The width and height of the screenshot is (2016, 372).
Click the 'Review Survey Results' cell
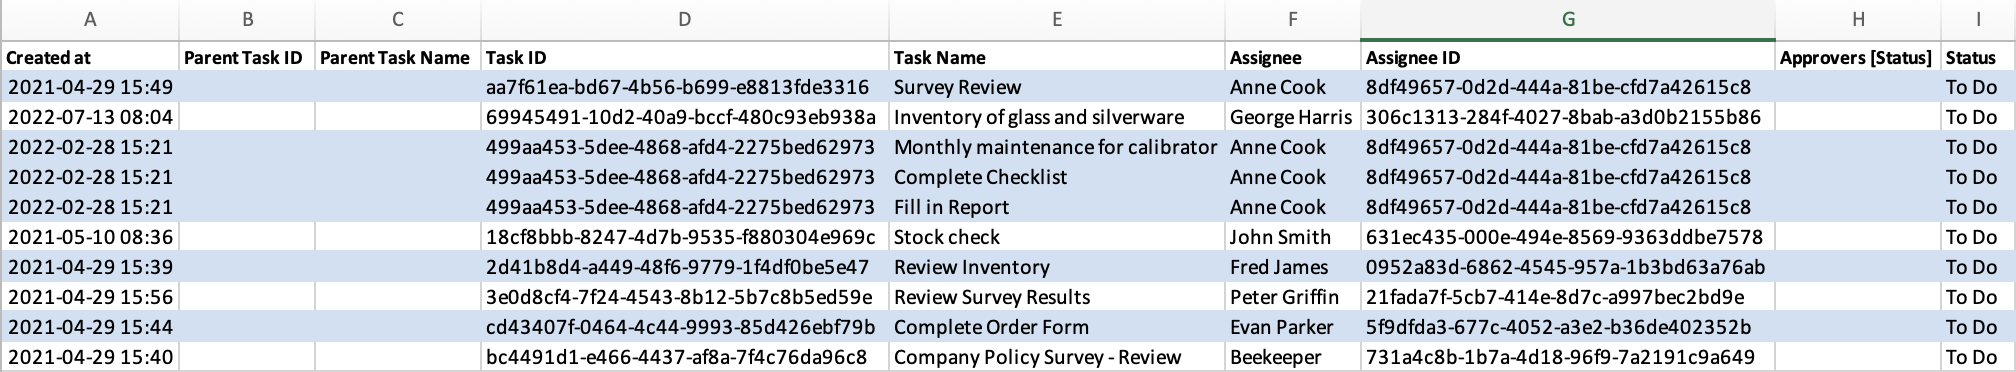[1057, 297]
